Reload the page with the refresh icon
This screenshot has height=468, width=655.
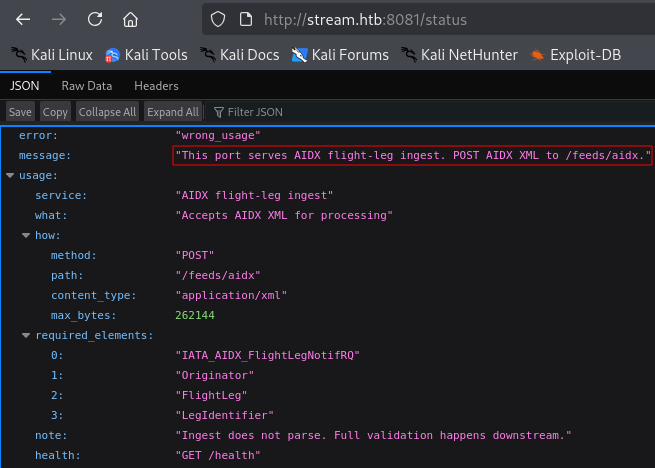click(x=95, y=19)
